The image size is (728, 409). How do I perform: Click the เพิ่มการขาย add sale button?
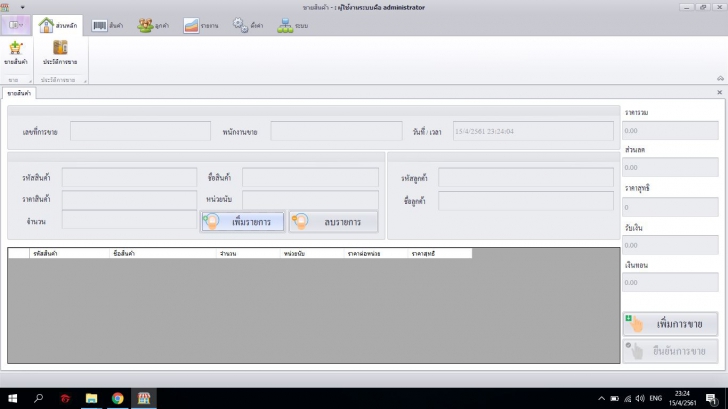(670, 324)
